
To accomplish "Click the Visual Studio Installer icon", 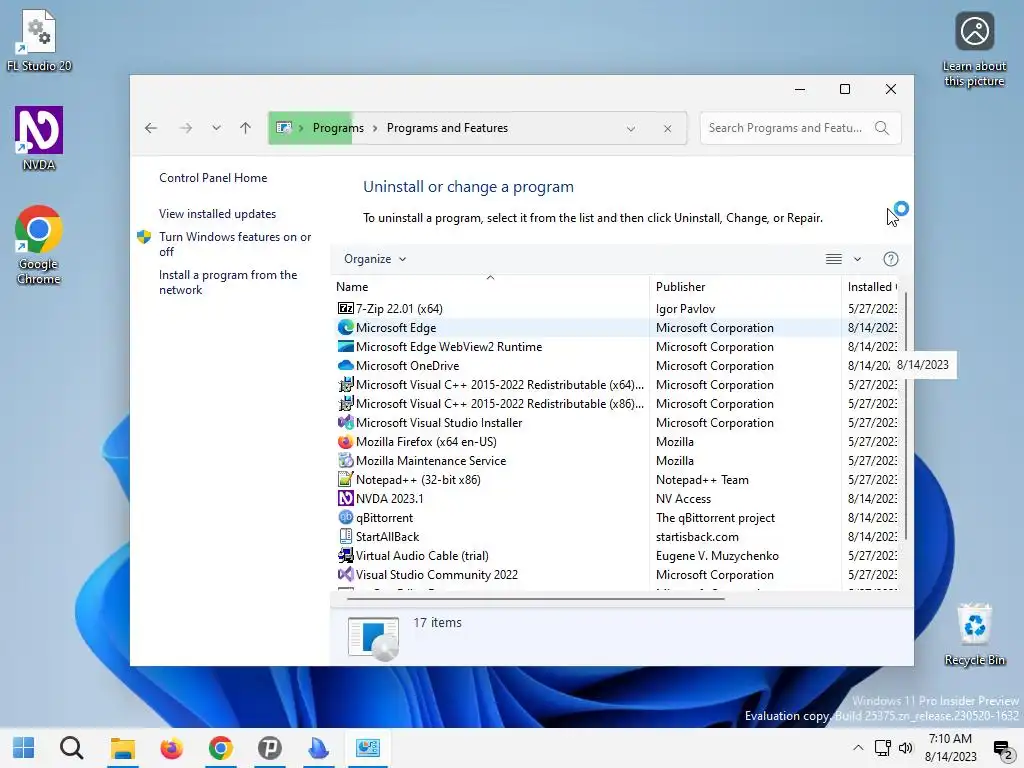I will (345, 422).
